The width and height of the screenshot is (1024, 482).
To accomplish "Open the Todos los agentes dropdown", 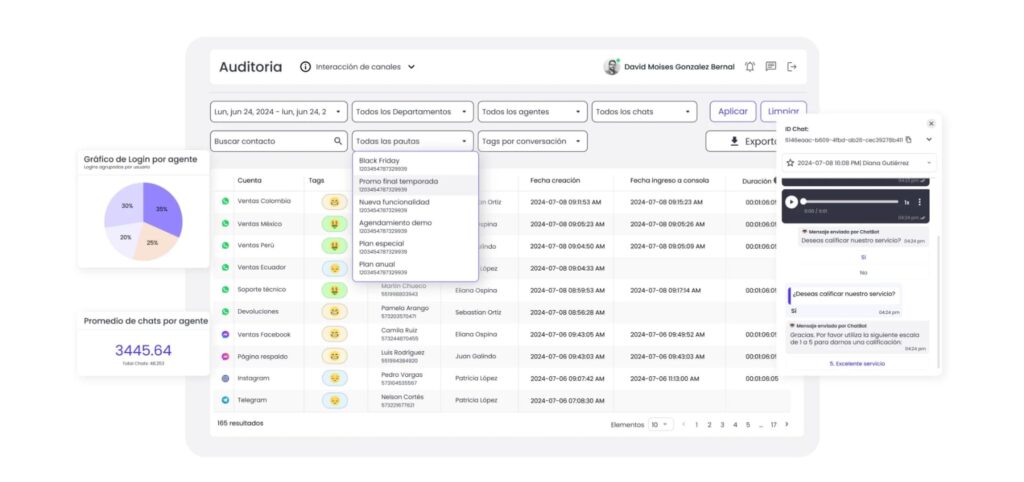I will [532, 112].
